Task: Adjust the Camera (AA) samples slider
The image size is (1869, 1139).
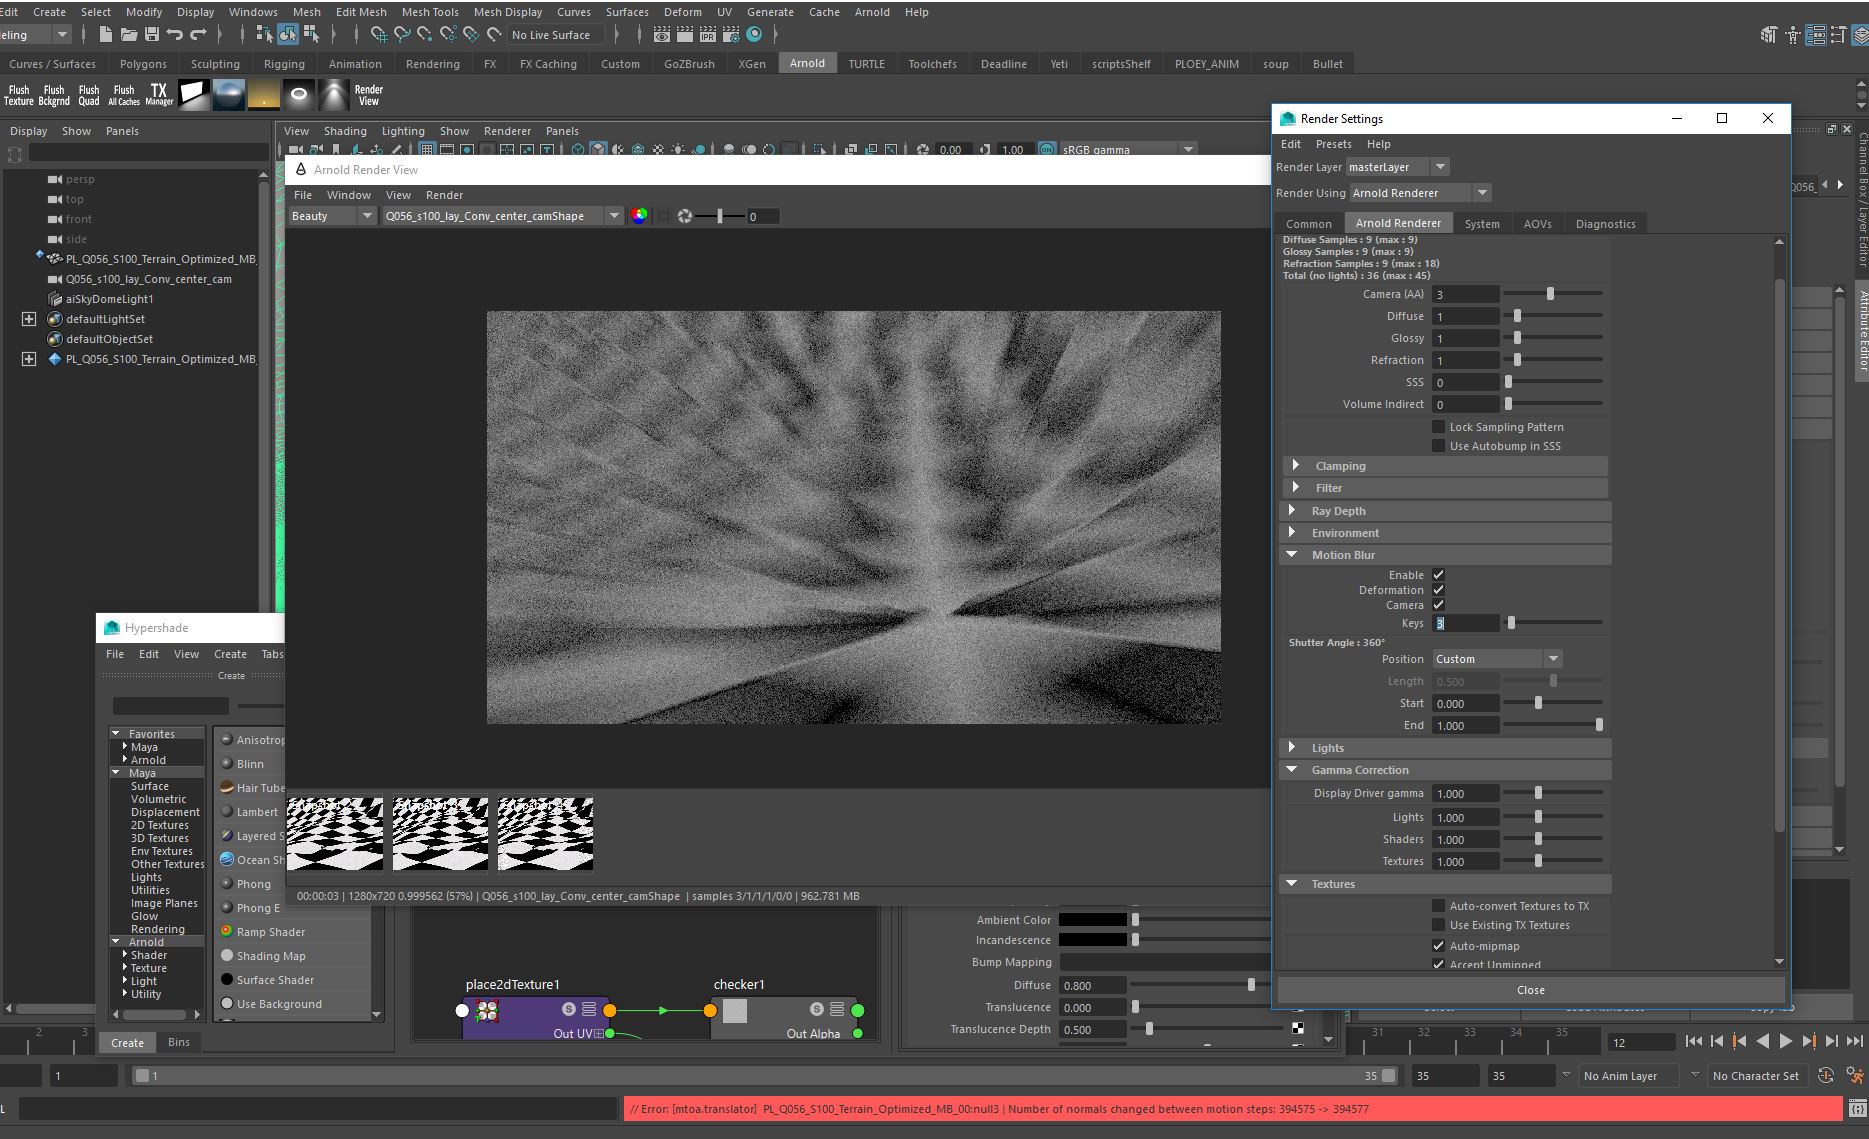Action: tap(1550, 293)
